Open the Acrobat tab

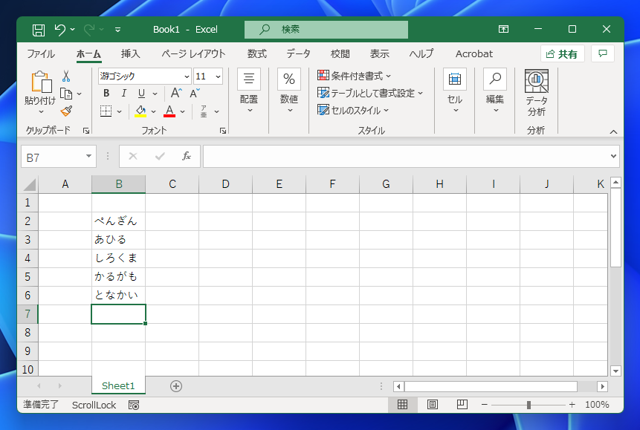tap(474, 54)
